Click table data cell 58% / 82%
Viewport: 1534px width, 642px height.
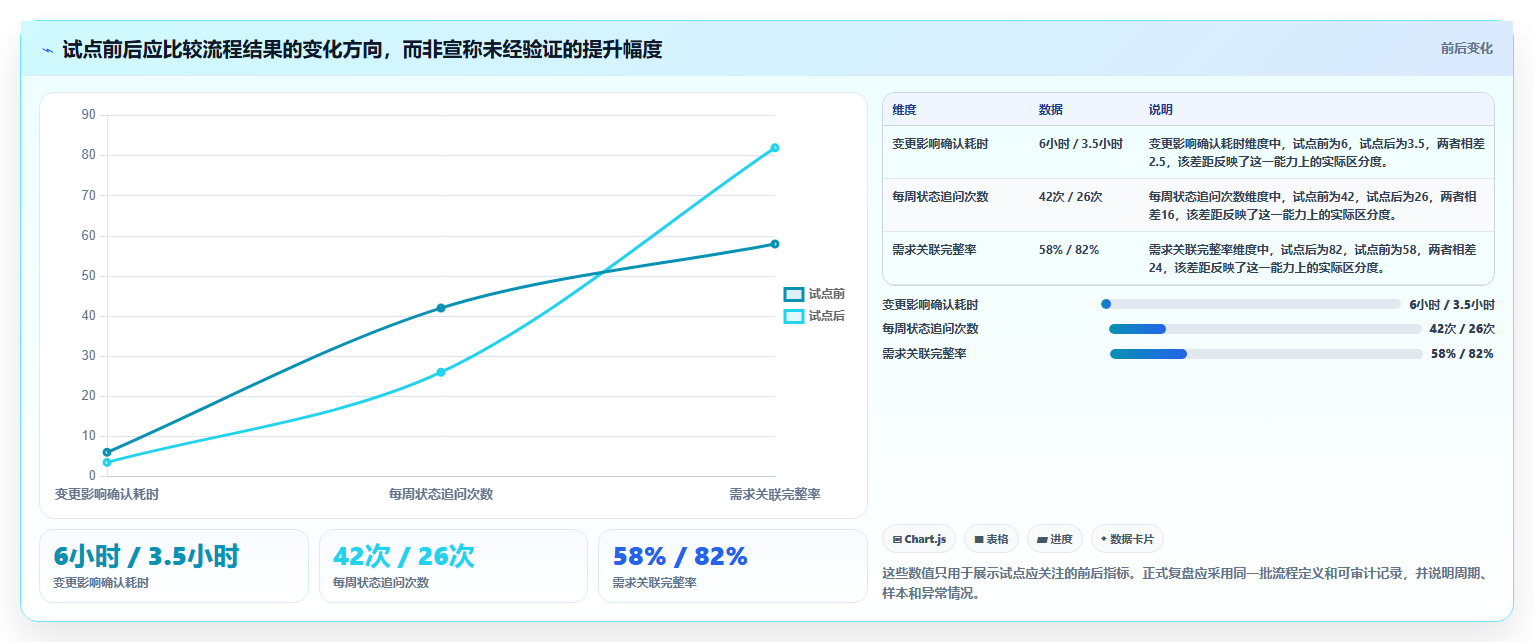[1069, 250]
